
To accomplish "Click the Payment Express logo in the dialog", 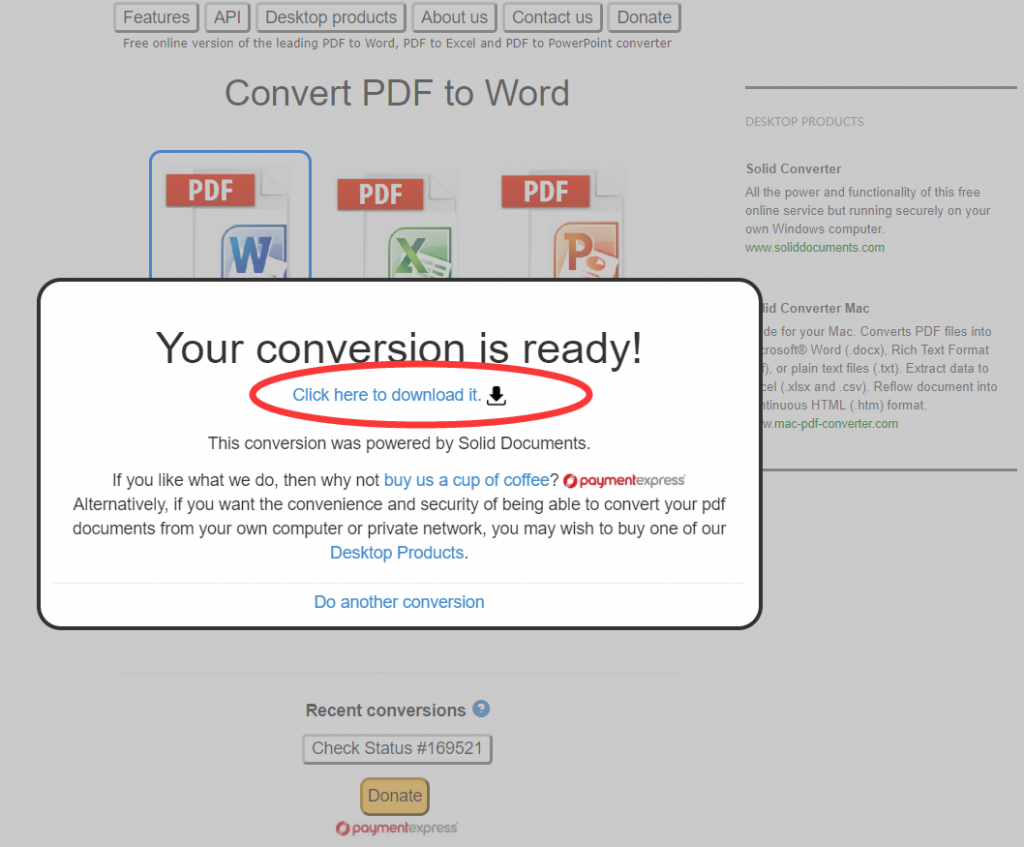I will [624, 480].
